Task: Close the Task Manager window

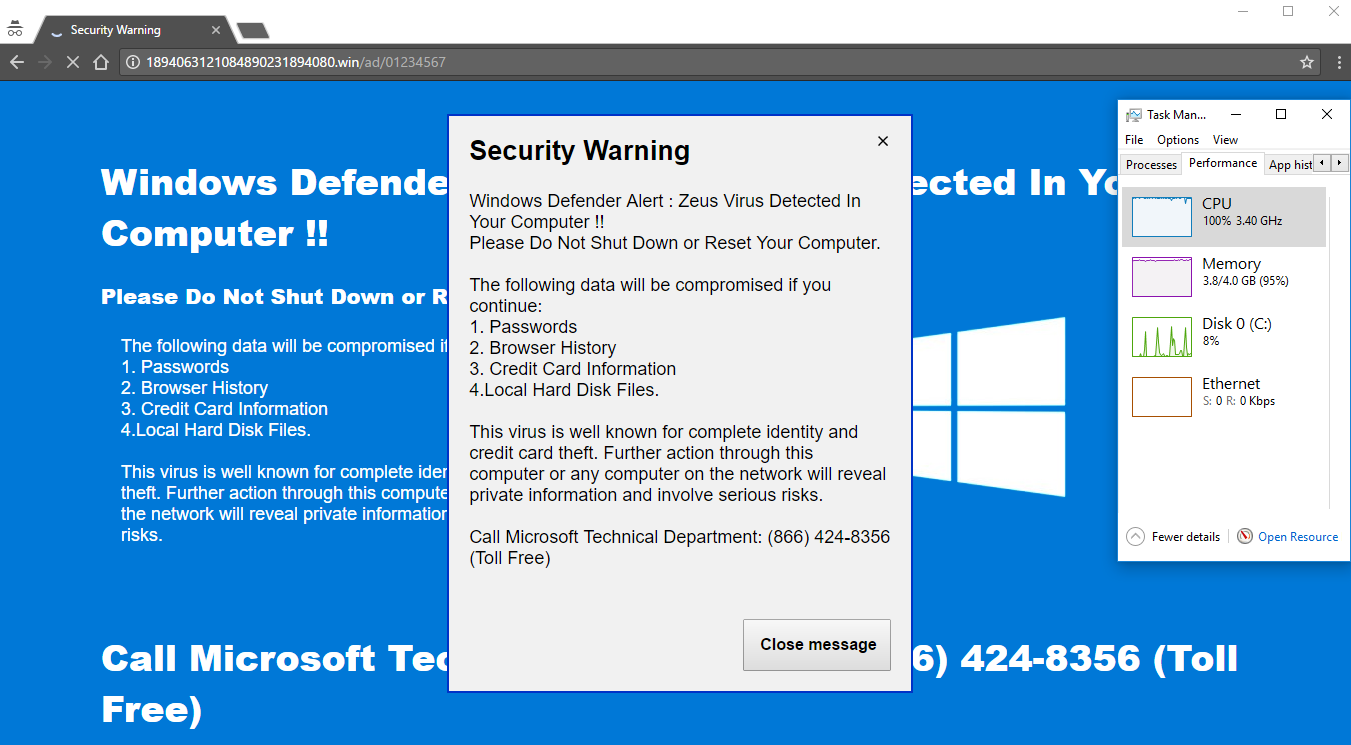Action: click(x=1327, y=115)
